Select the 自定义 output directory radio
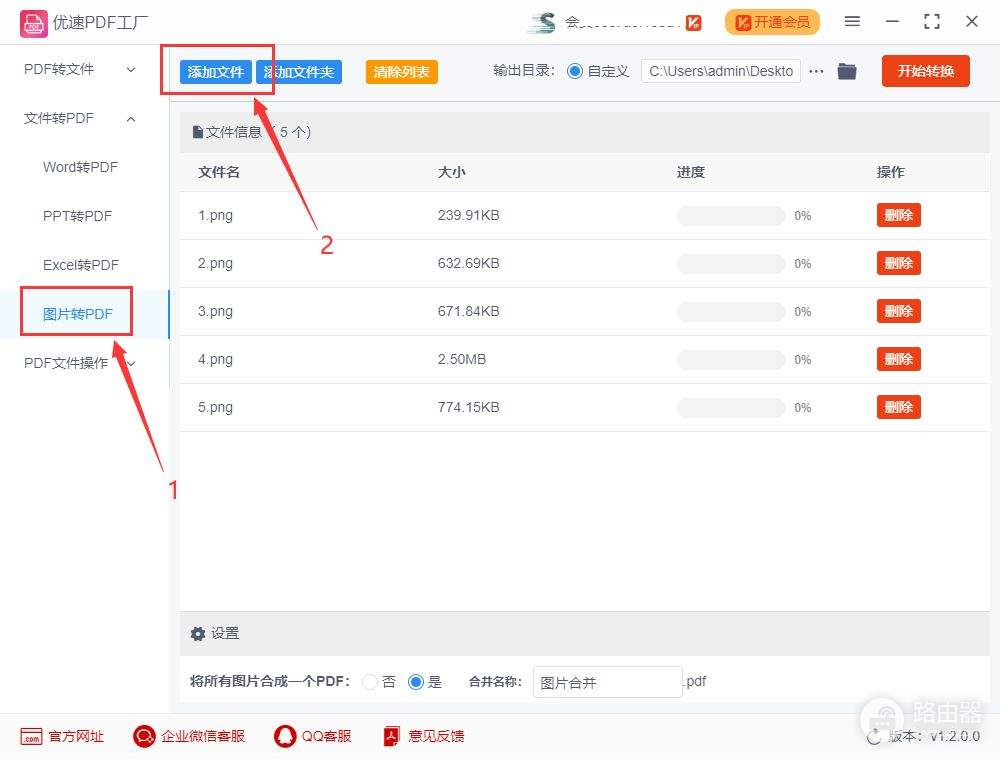The height and width of the screenshot is (760, 1000). point(574,71)
